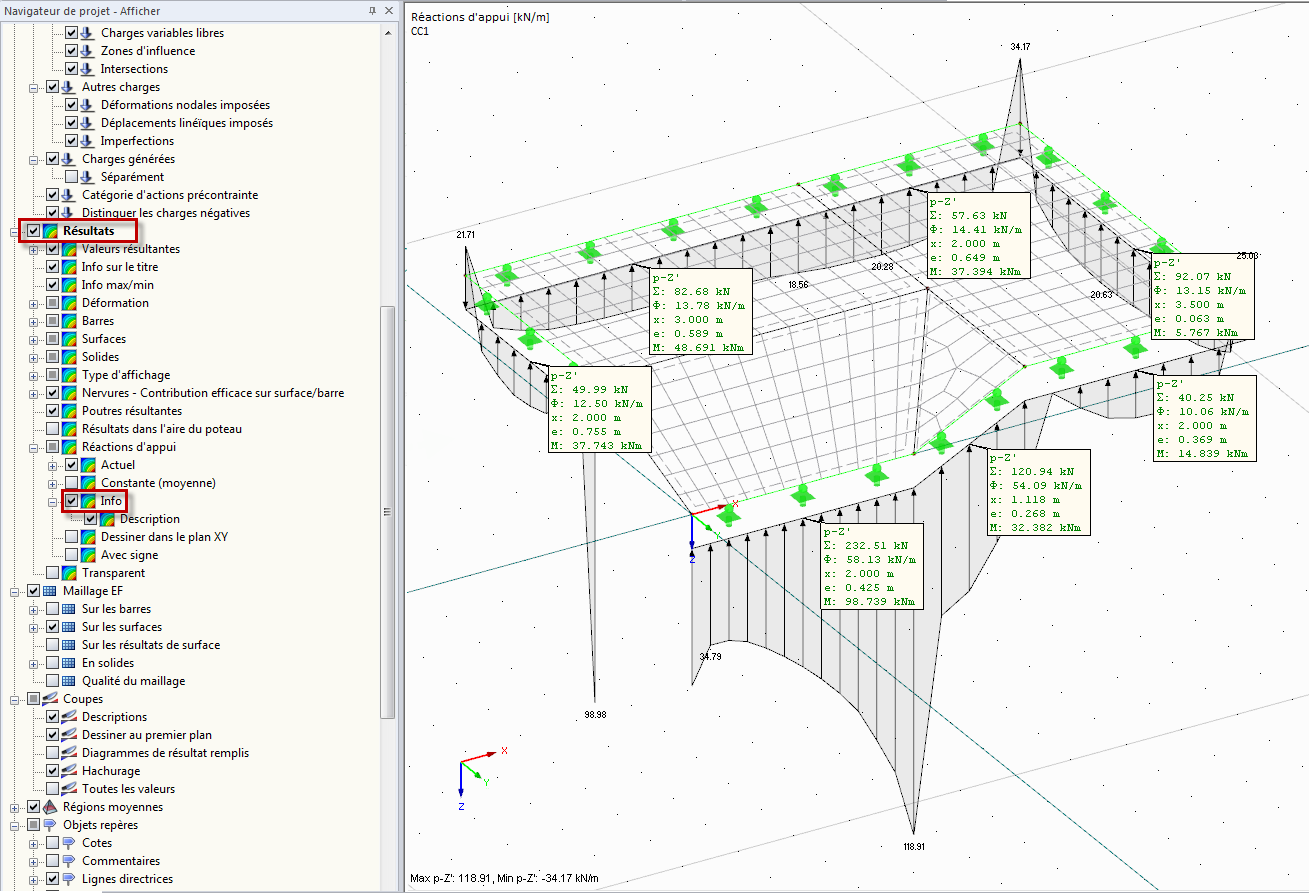The width and height of the screenshot is (1310, 893).
Task: Click the navigator vertical scrollbar thumb
Action: [387, 510]
